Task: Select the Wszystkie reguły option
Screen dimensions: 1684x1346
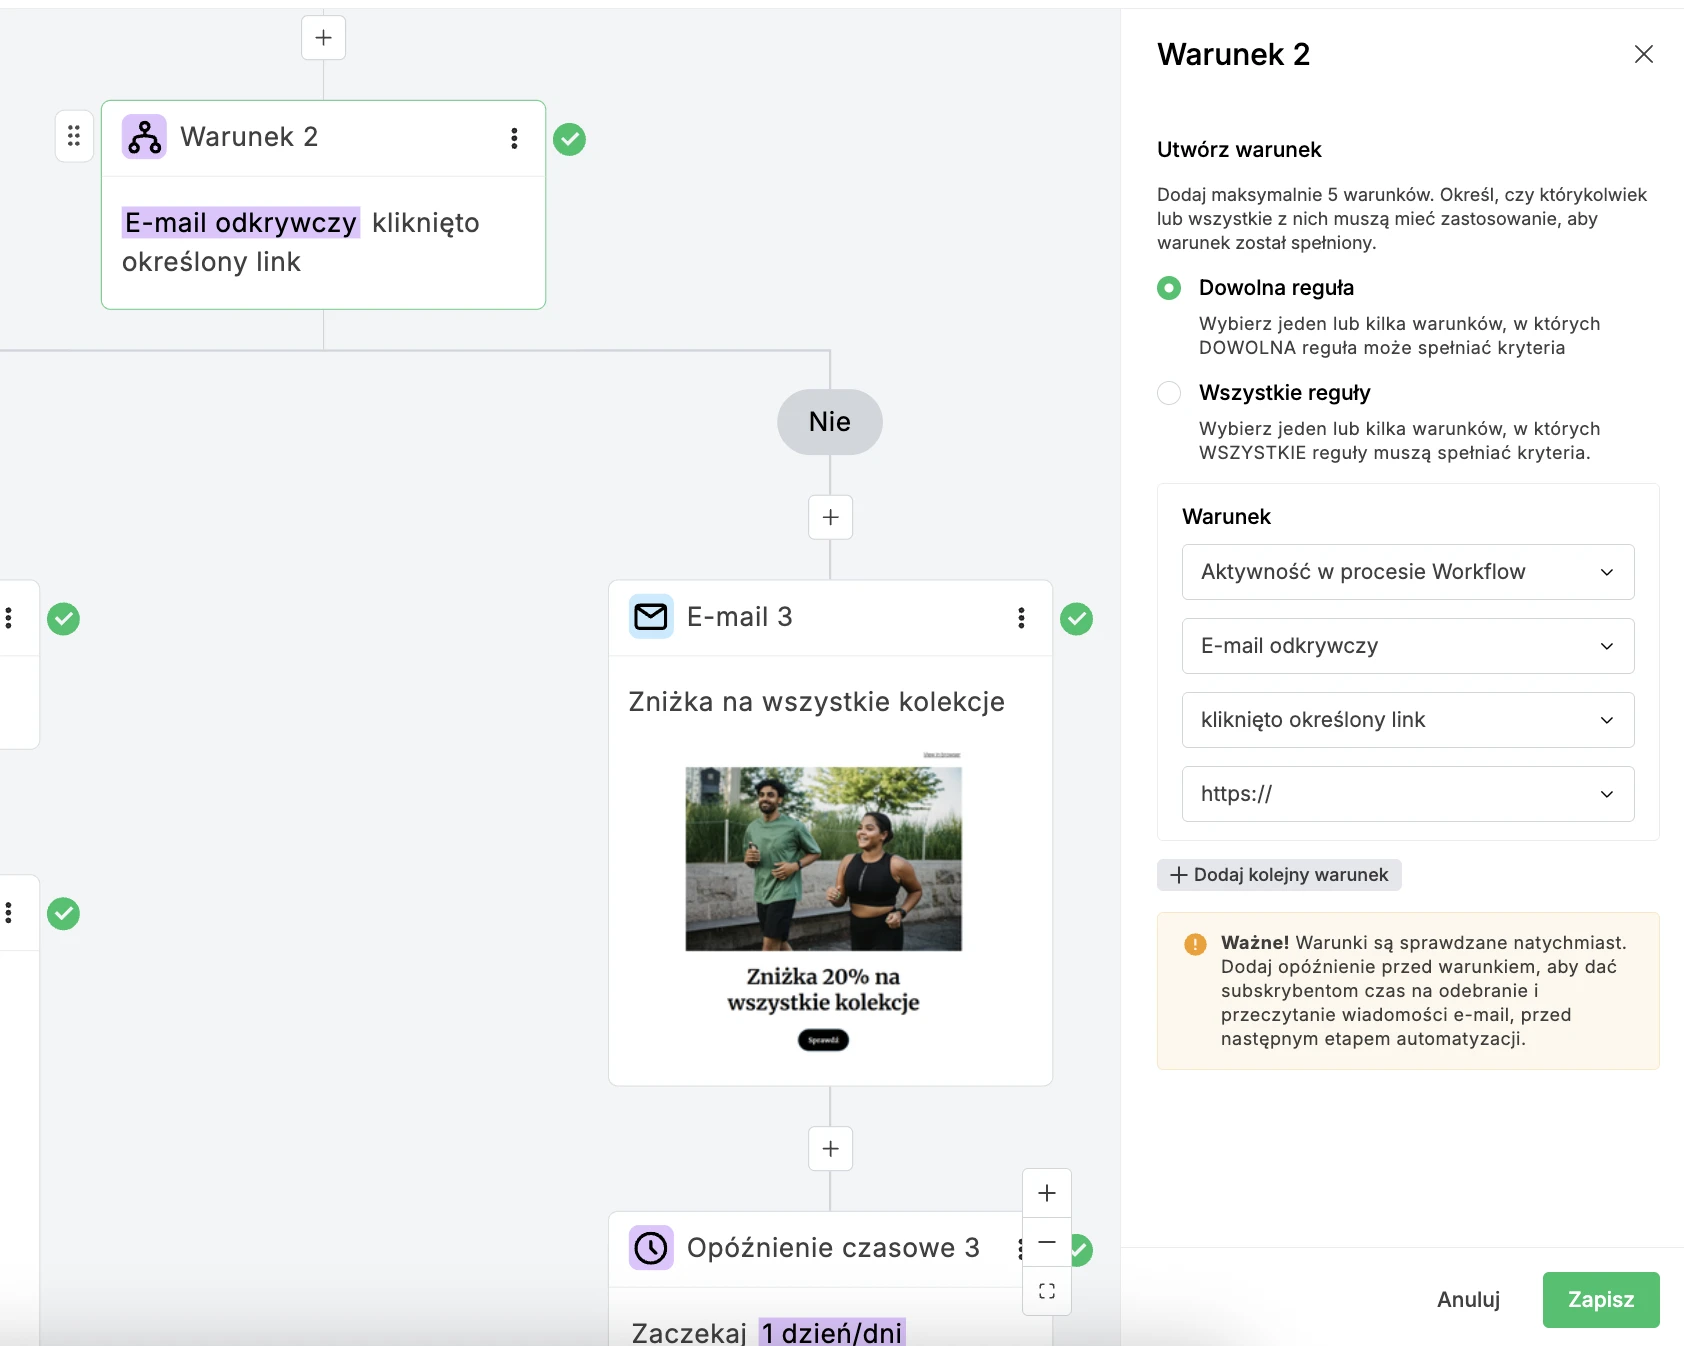Action: point(1168,393)
